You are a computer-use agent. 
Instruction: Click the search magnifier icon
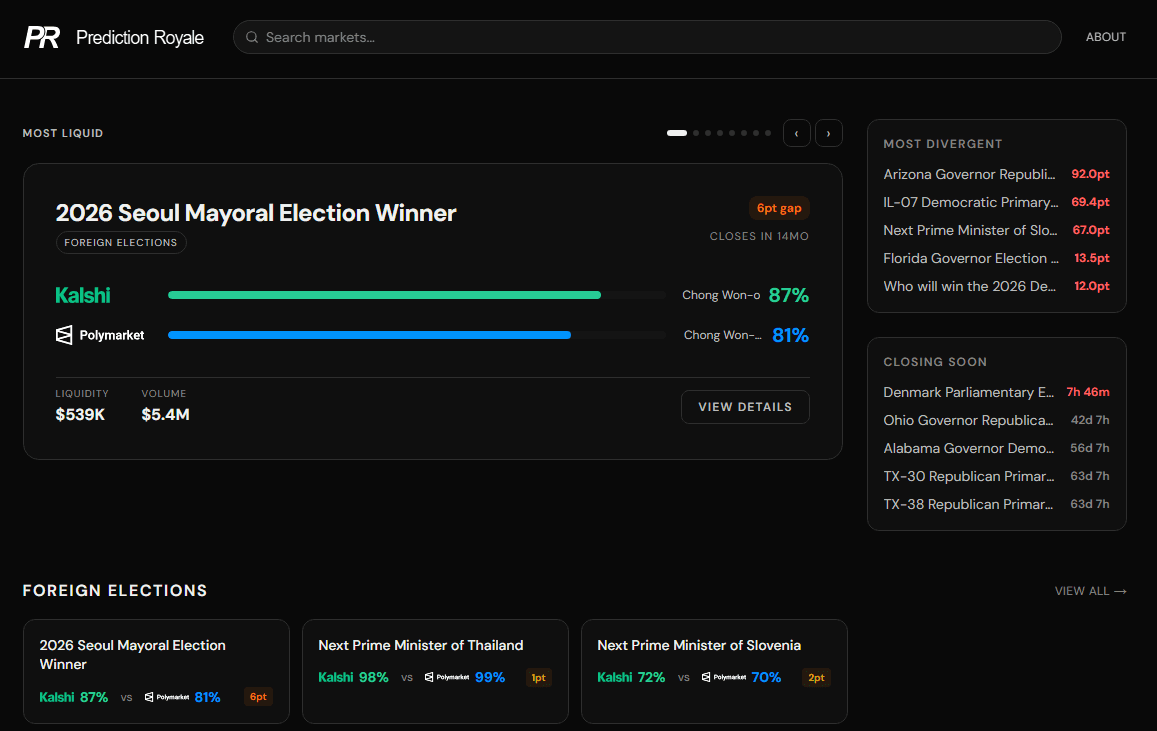(252, 37)
